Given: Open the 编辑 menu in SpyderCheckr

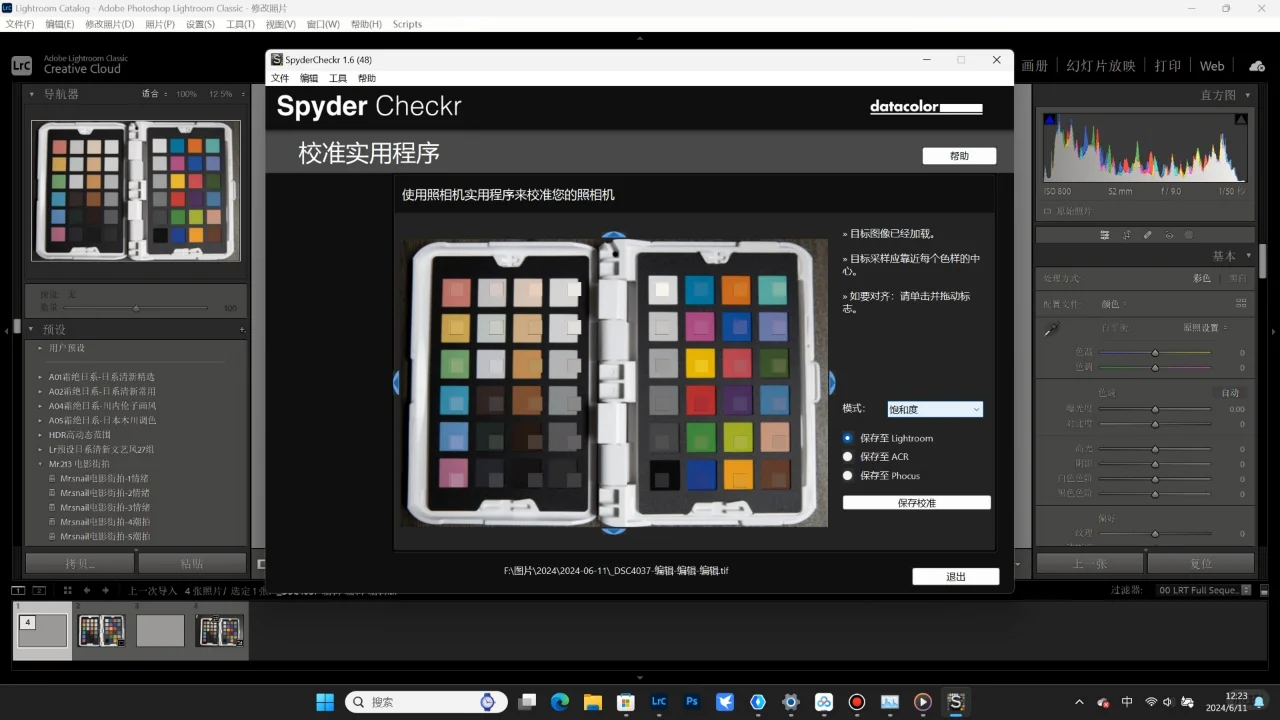Looking at the screenshot, I should (x=309, y=78).
